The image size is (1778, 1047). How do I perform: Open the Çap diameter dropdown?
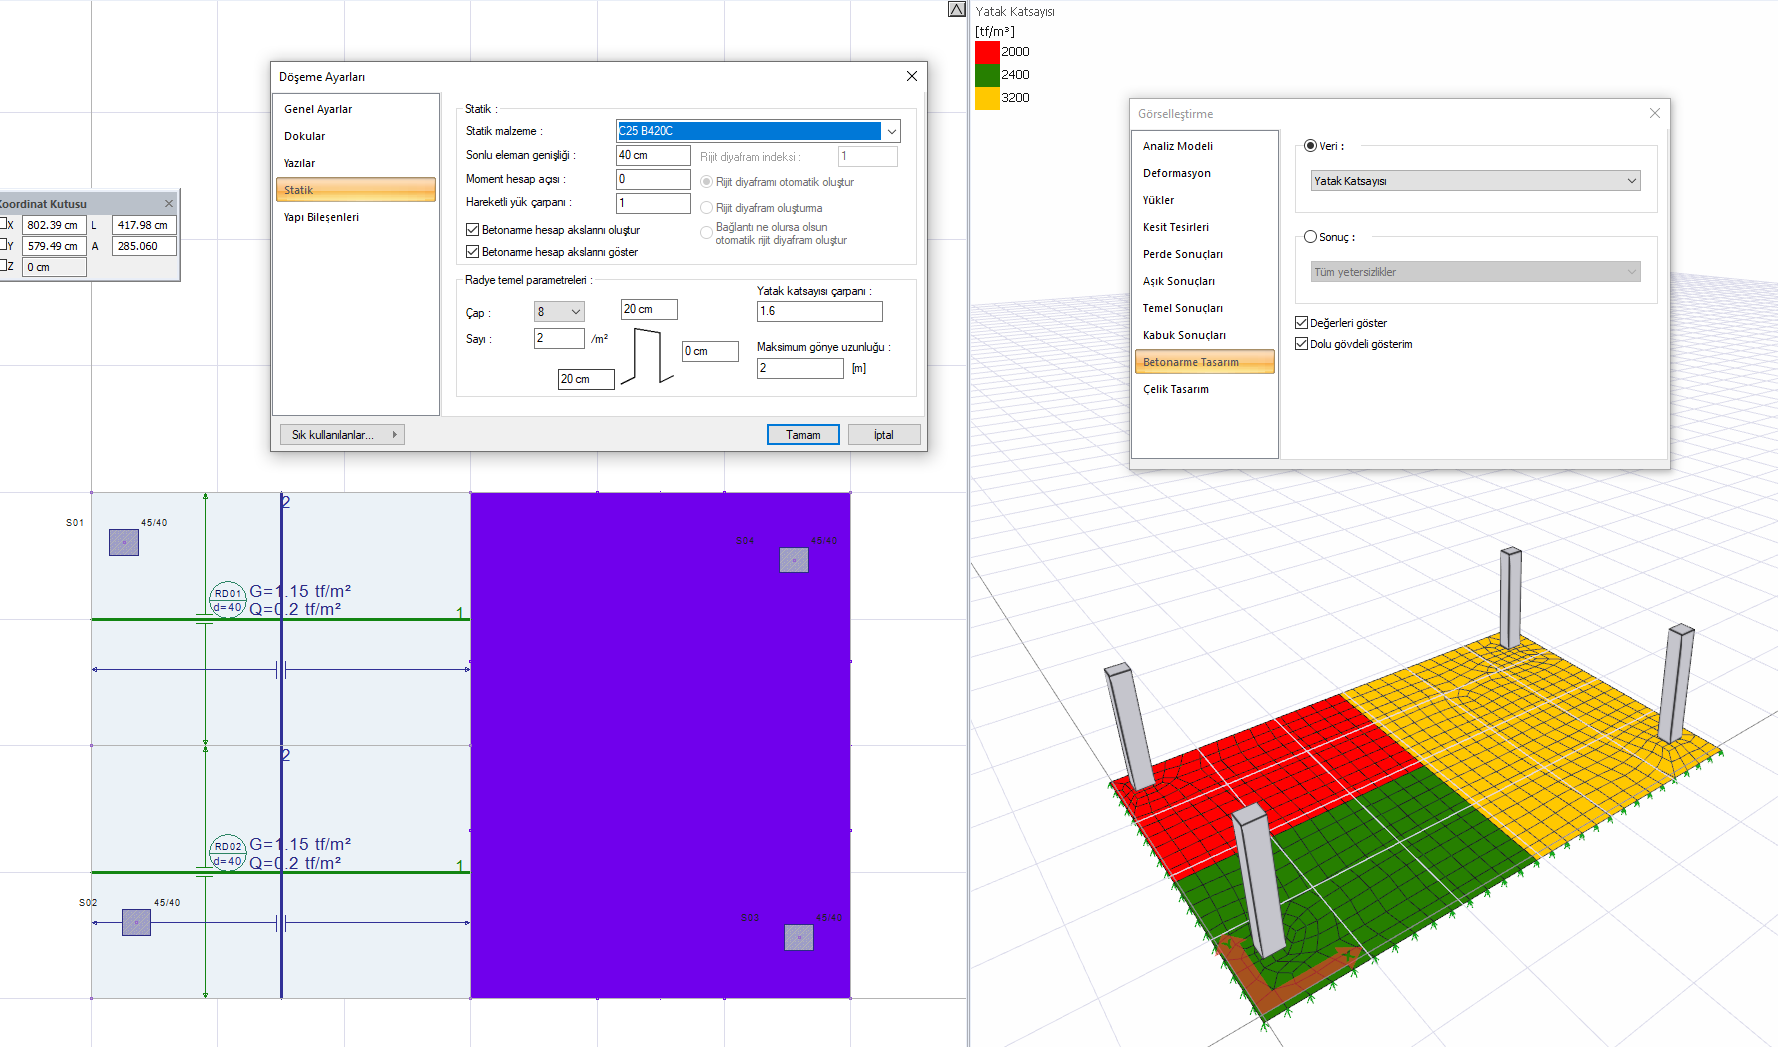(x=559, y=312)
